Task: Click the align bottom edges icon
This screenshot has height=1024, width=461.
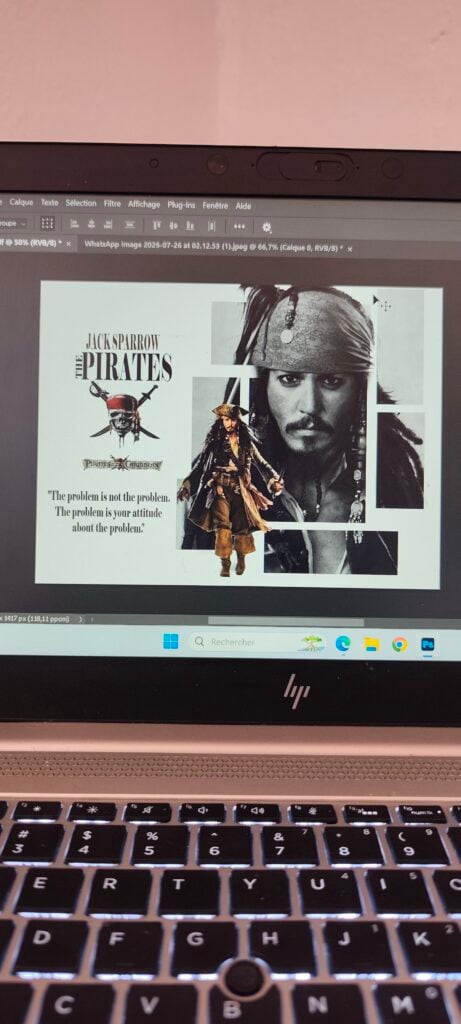Action: coord(190,226)
